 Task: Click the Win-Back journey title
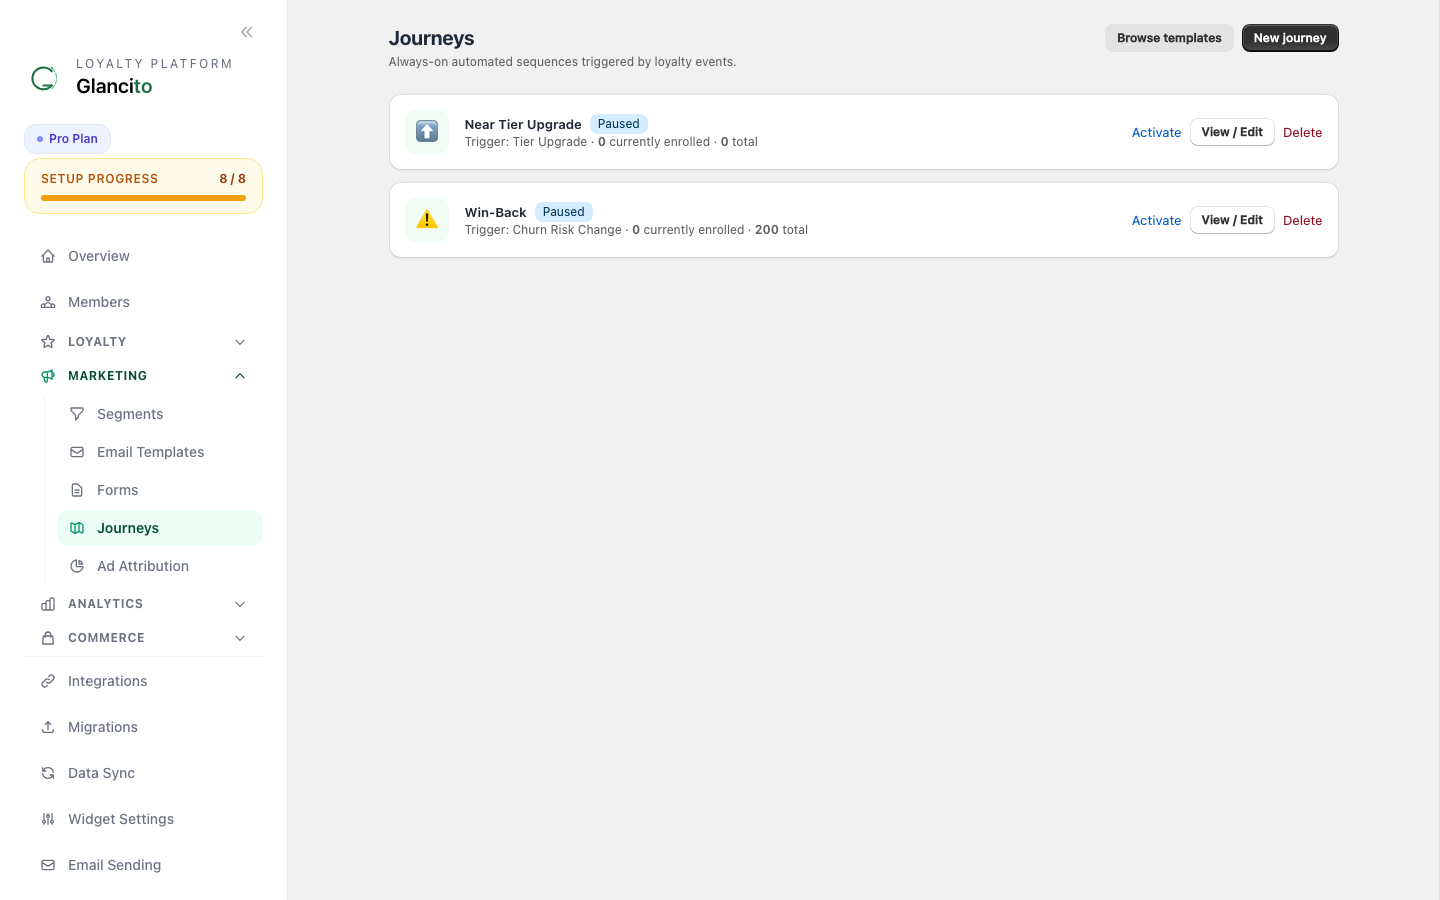click(495, 212)
